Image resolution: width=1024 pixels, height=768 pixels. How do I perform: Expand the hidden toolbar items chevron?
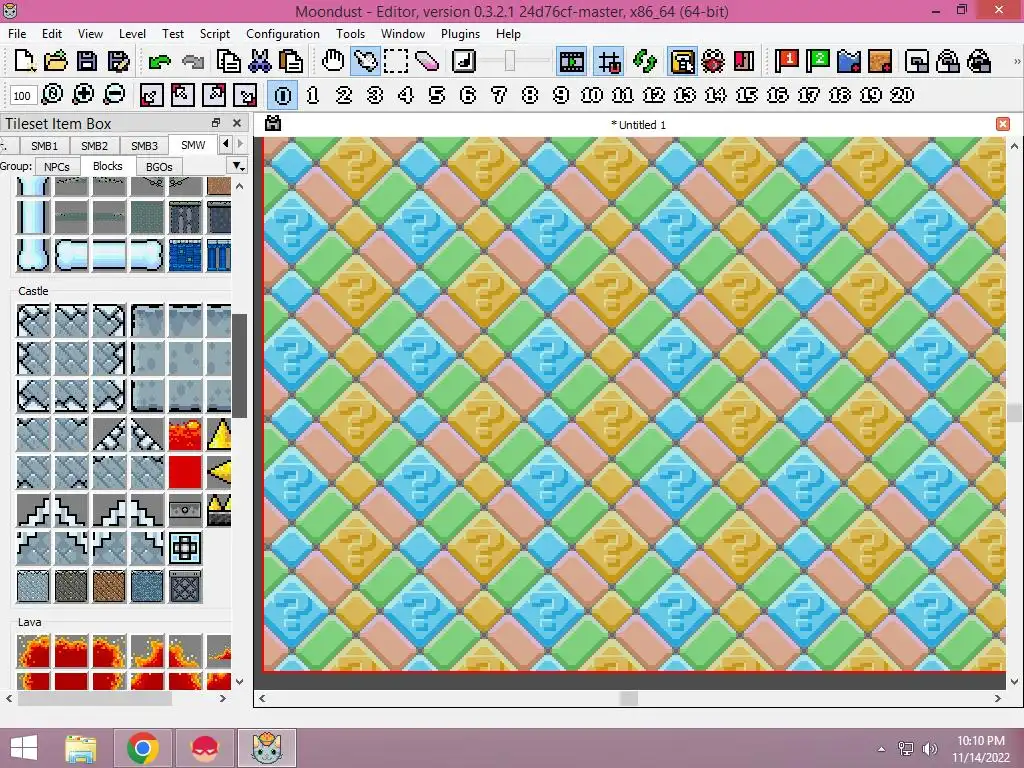point(1016,61)
